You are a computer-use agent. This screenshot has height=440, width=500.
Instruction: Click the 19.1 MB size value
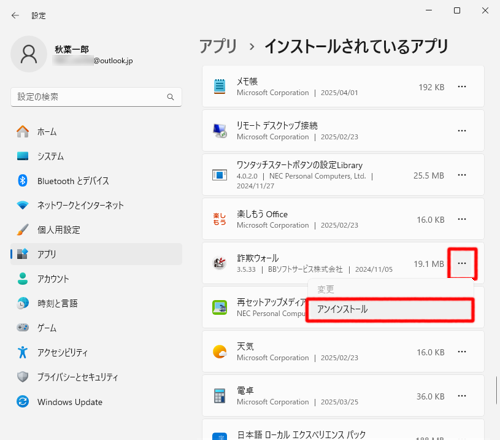pos(429,264)
